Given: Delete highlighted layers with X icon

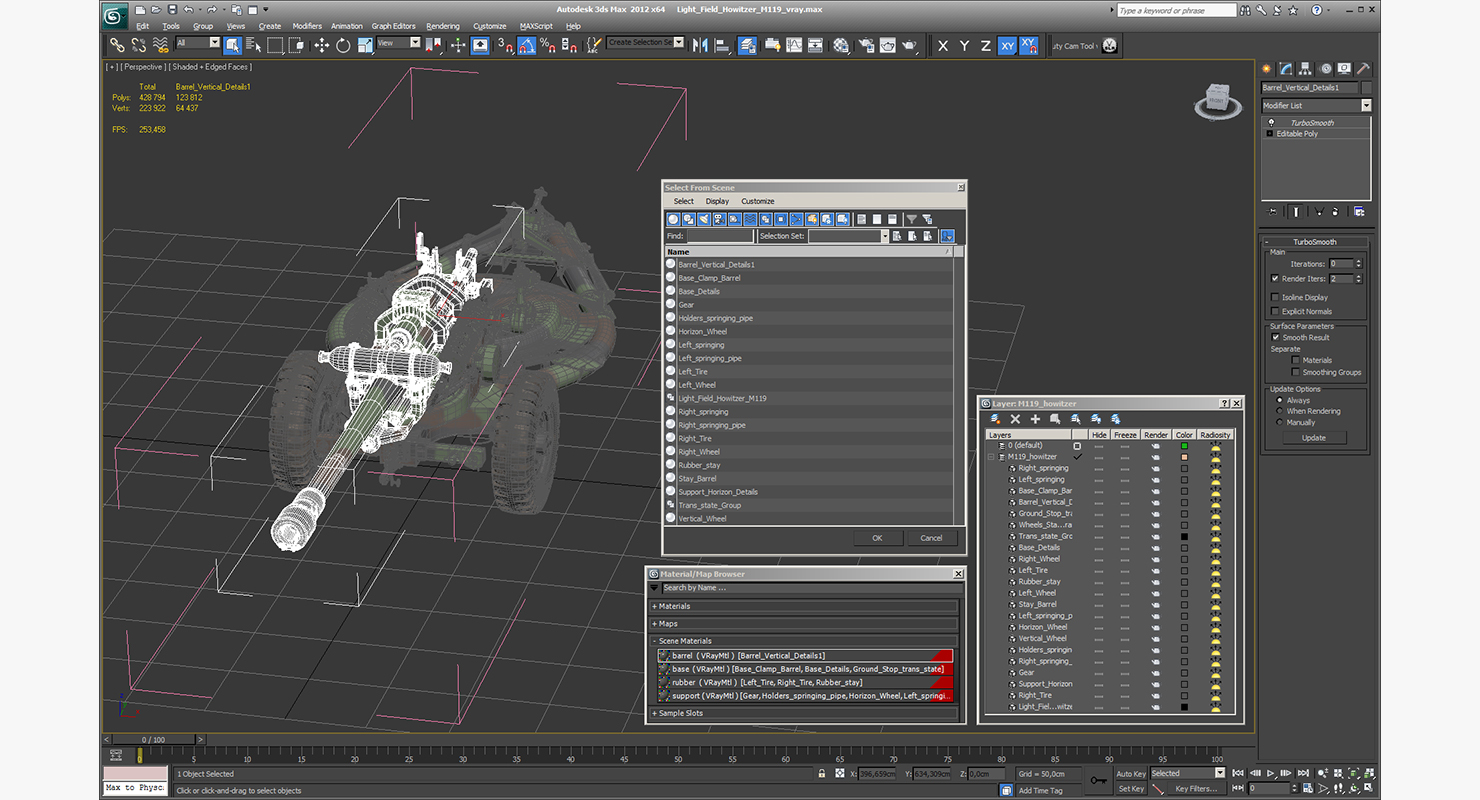Looking at the screenshot, I should [1015, 419].
